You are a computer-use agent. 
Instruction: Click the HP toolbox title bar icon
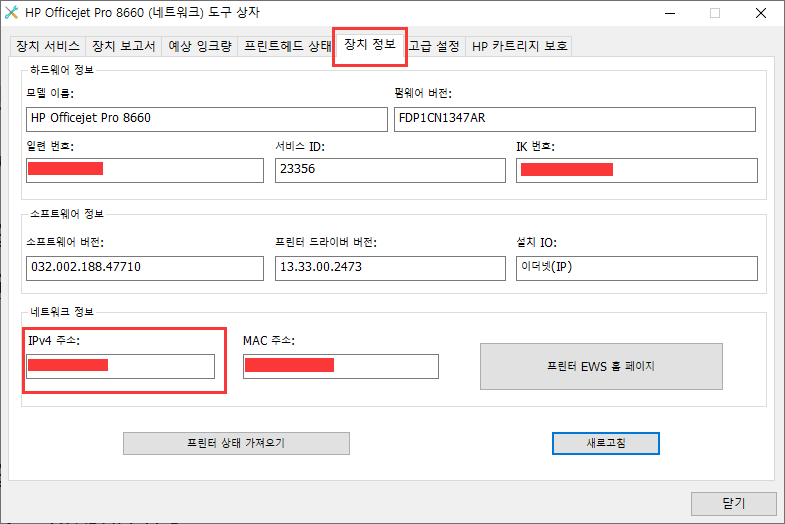(x=12, y=13)
